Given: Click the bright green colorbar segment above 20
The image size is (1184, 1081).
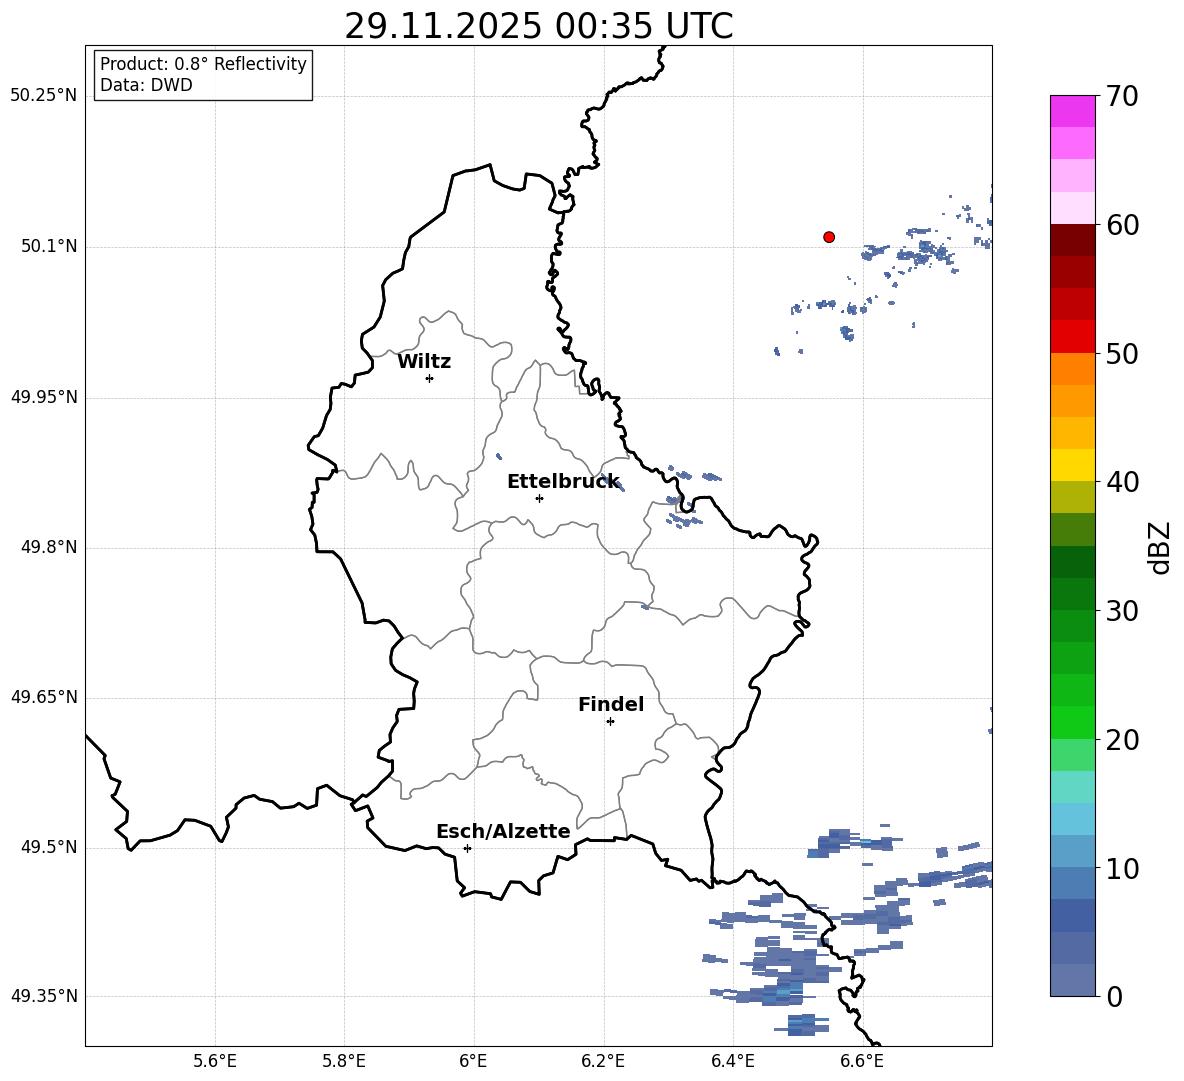Looking at the screenshot, I should click(x=1072, y=722).
